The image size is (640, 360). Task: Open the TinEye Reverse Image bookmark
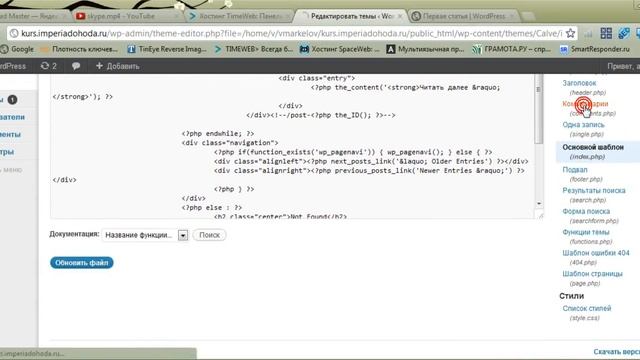pos(167,49)
